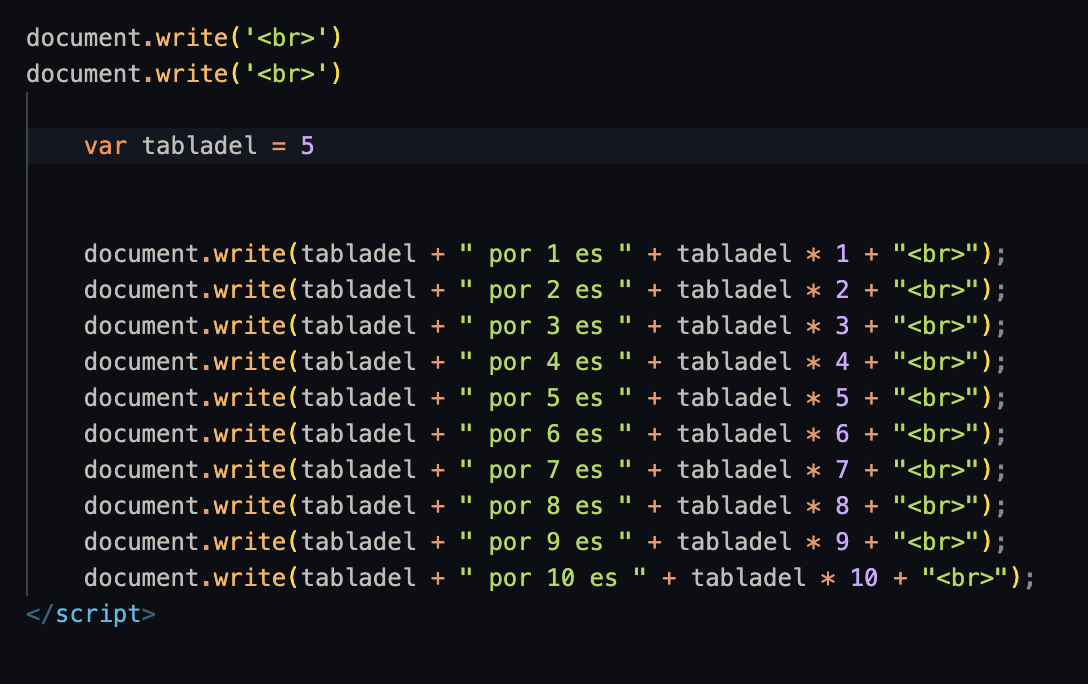Click the semicolon ending the "por 6 es" line
The width and height of the screenshot is (1088, 684).
(1000, 434)
